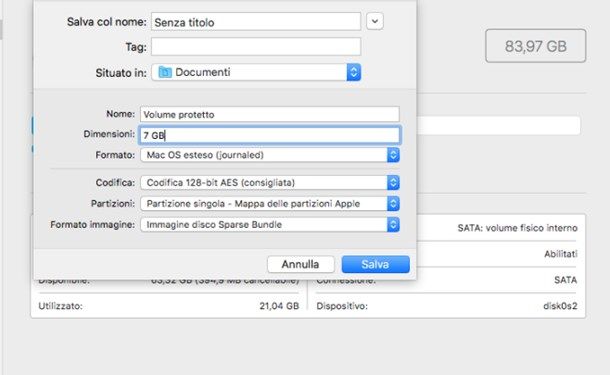This screenshot has width=610, height=375.
Task: Click the 'disk0s2' device value
Action: [560, 306]
